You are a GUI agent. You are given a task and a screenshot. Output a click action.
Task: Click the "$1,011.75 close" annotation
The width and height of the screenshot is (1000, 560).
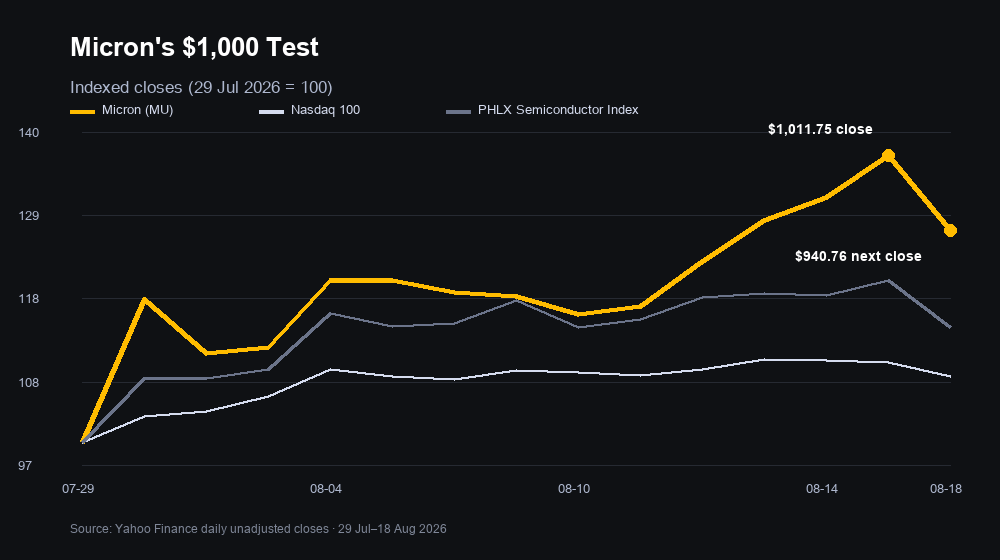(x=820, y=129)
